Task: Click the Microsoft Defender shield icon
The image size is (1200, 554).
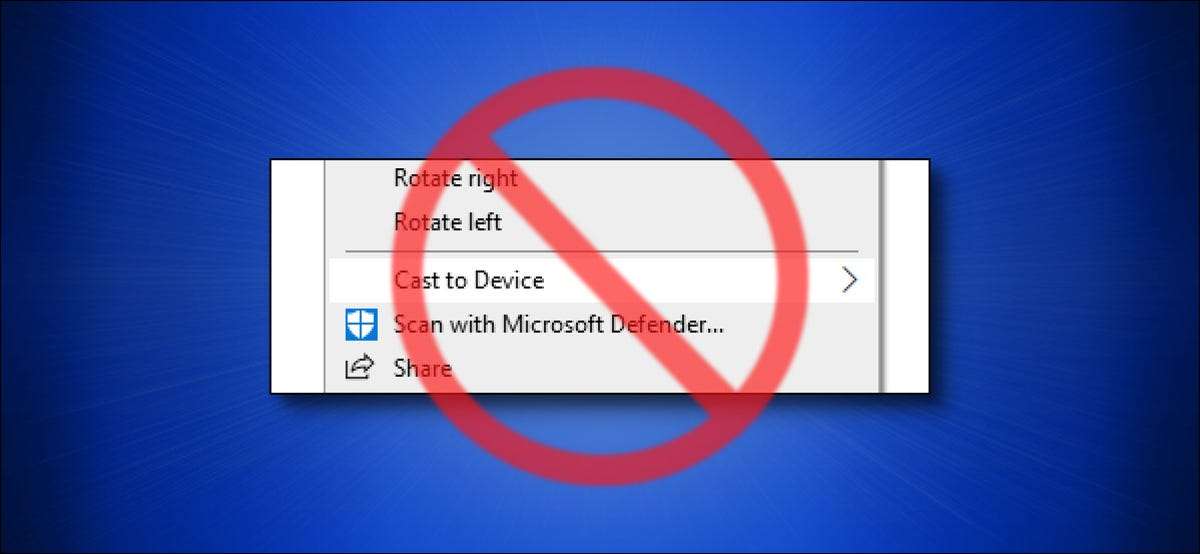Action: pyautogui.click(x=360, y=324)
